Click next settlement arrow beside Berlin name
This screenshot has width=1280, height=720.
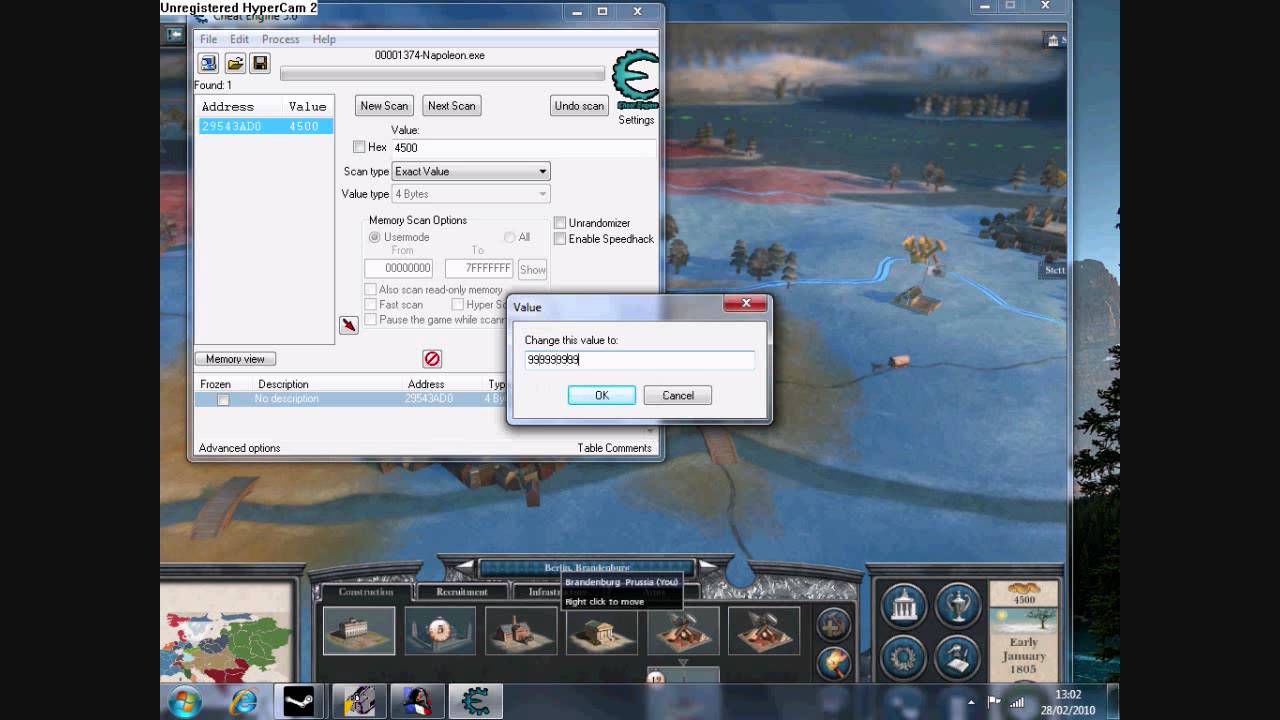point(707,568)
